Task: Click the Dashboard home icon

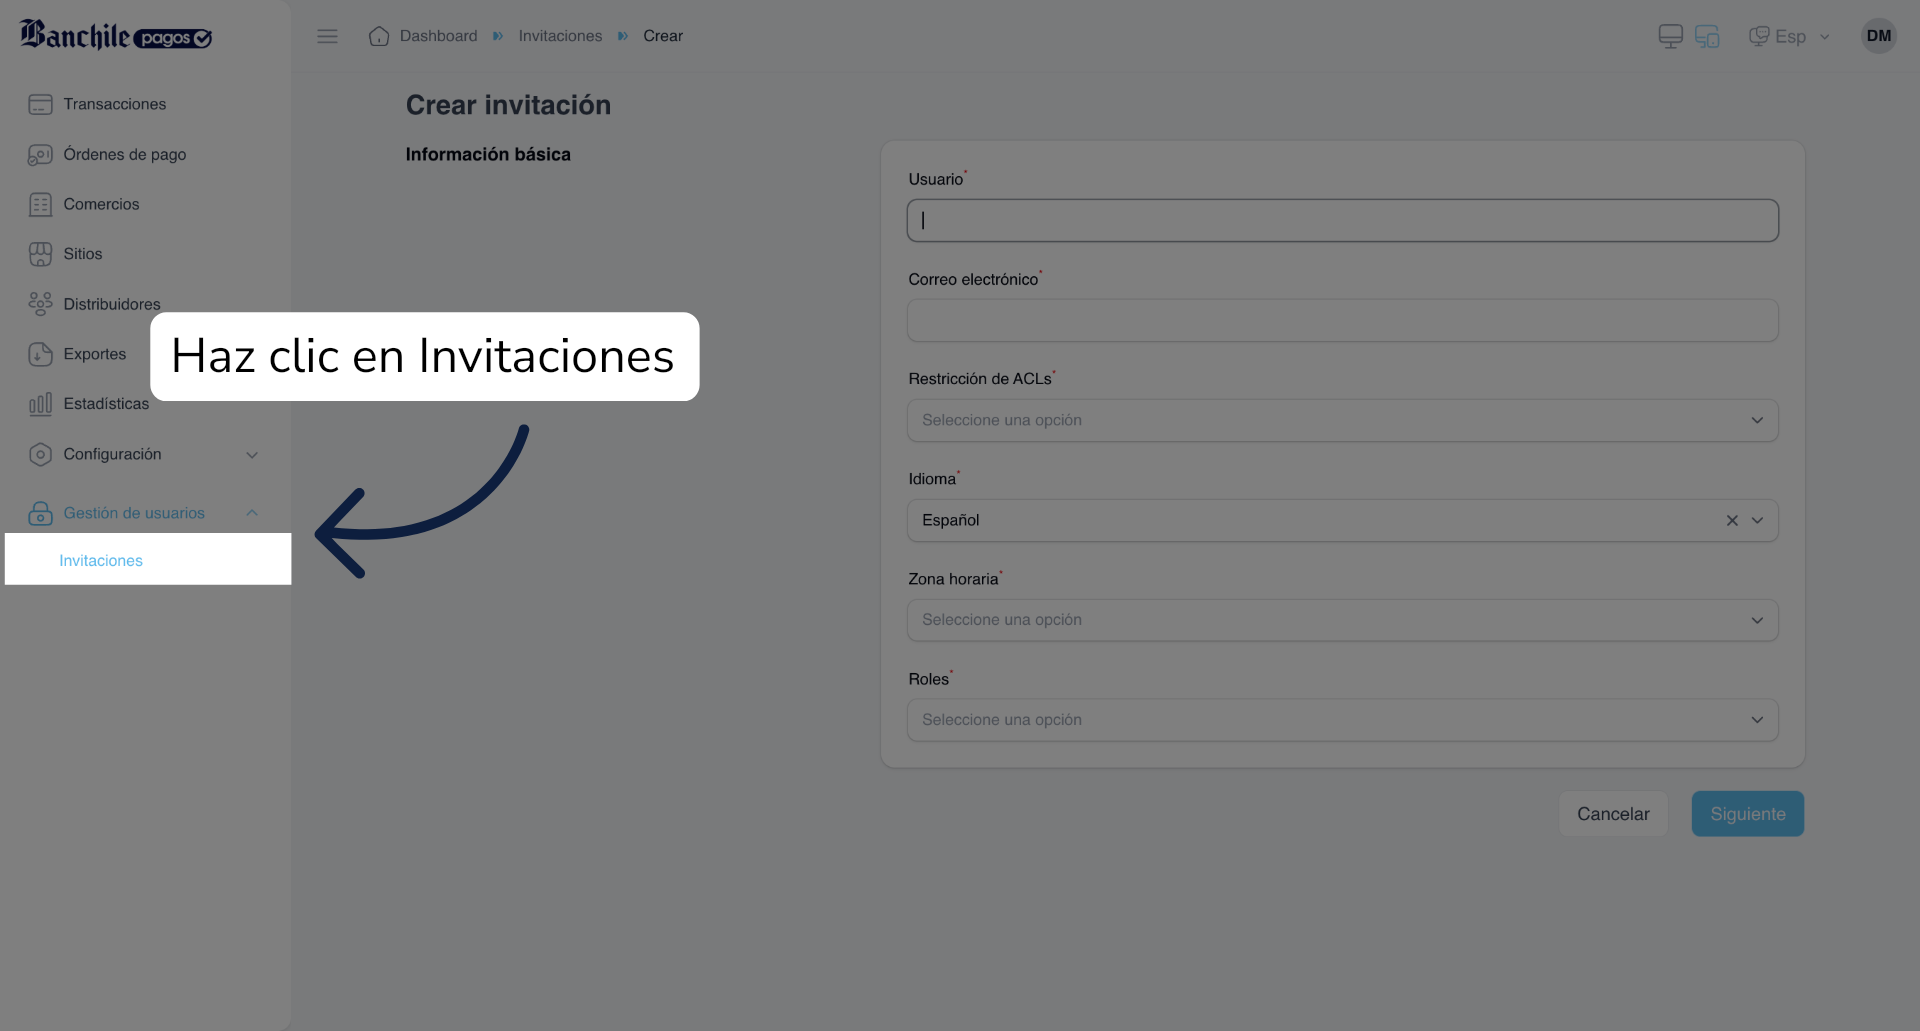Action: pos(378,36)
